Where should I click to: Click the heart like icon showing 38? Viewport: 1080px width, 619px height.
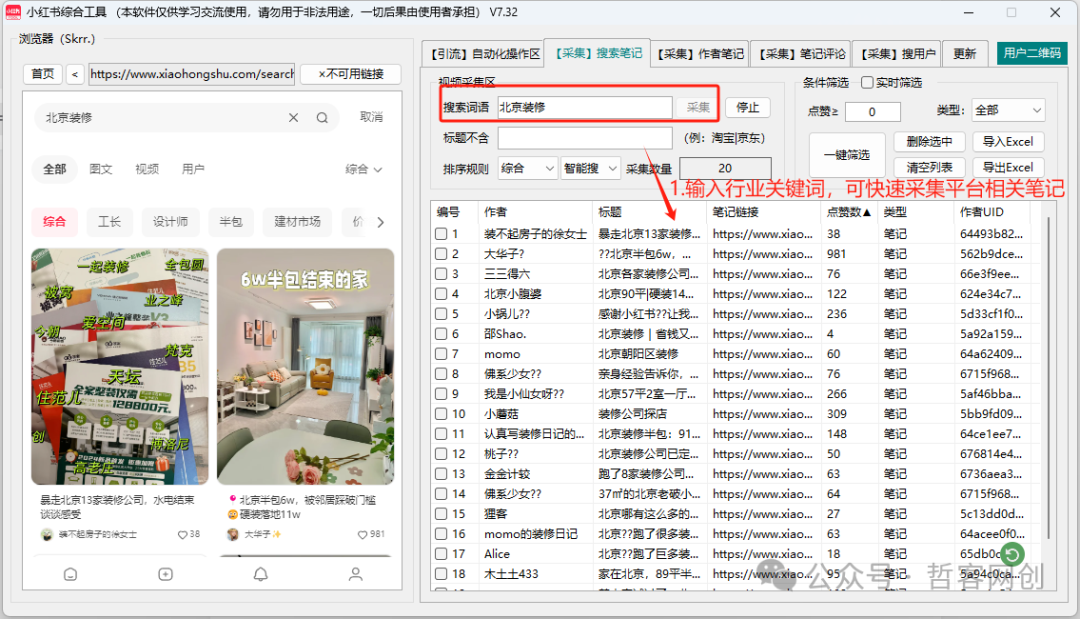[x=183, y=534]
